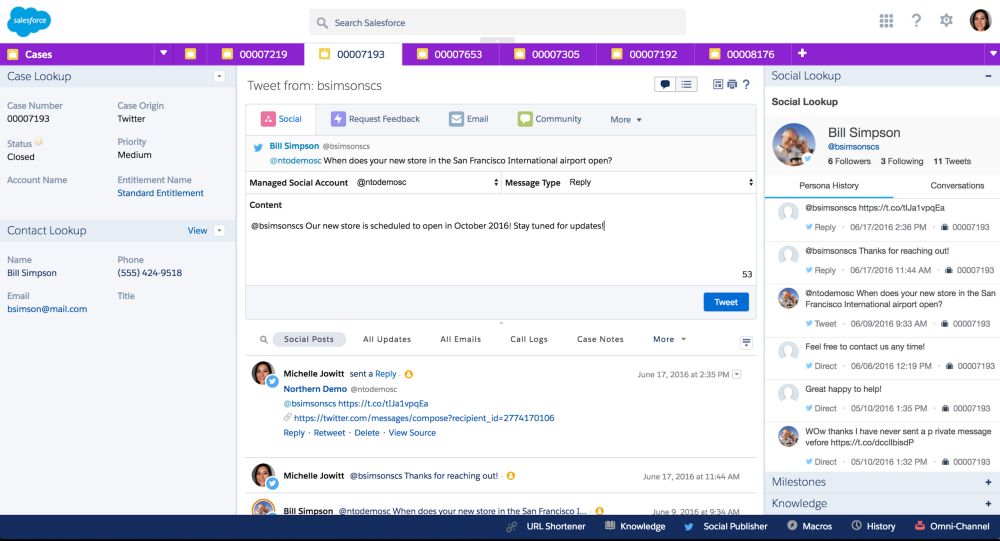Screen dimensions: 1000x541
Task: Expand the Knowledge sidebar section
Action: point(988,503)
